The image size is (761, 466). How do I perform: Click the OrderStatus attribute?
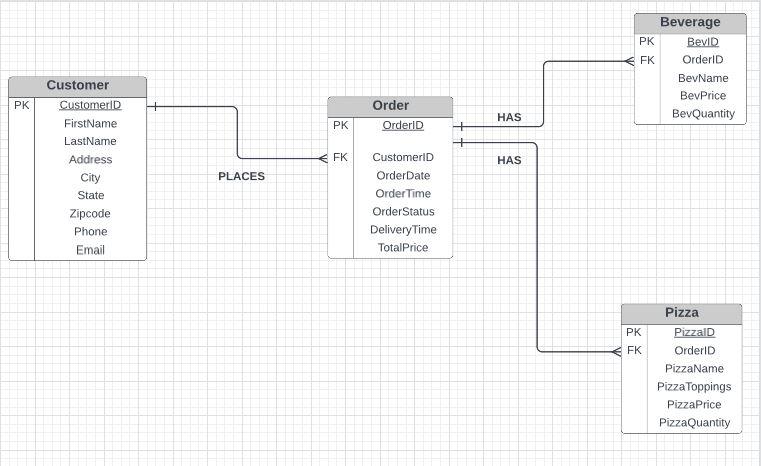pos(403,212)
